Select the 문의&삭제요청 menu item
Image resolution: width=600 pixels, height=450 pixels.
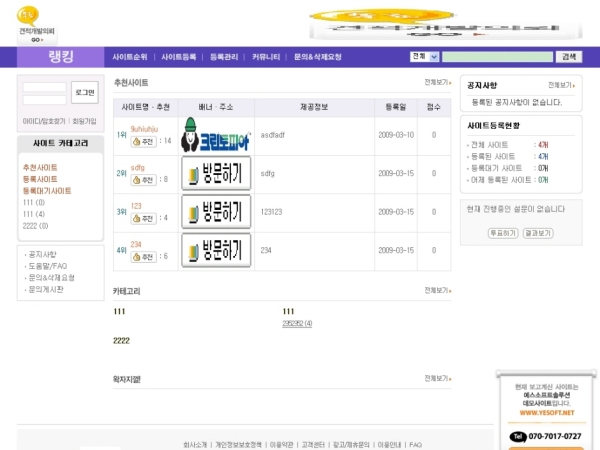(317, 58)
